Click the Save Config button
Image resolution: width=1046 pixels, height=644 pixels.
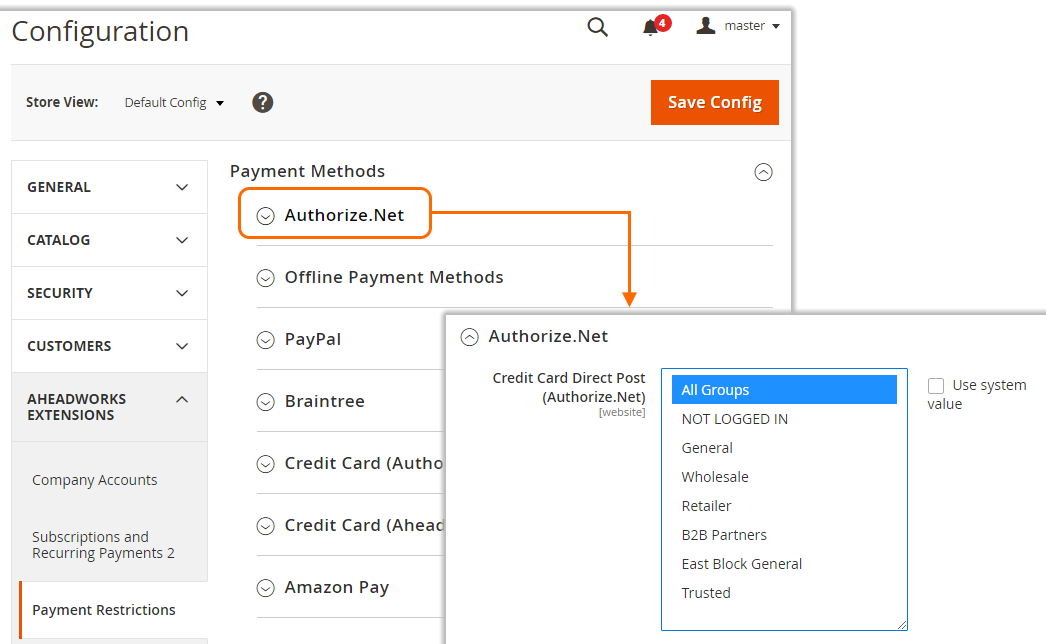point(714,102)
